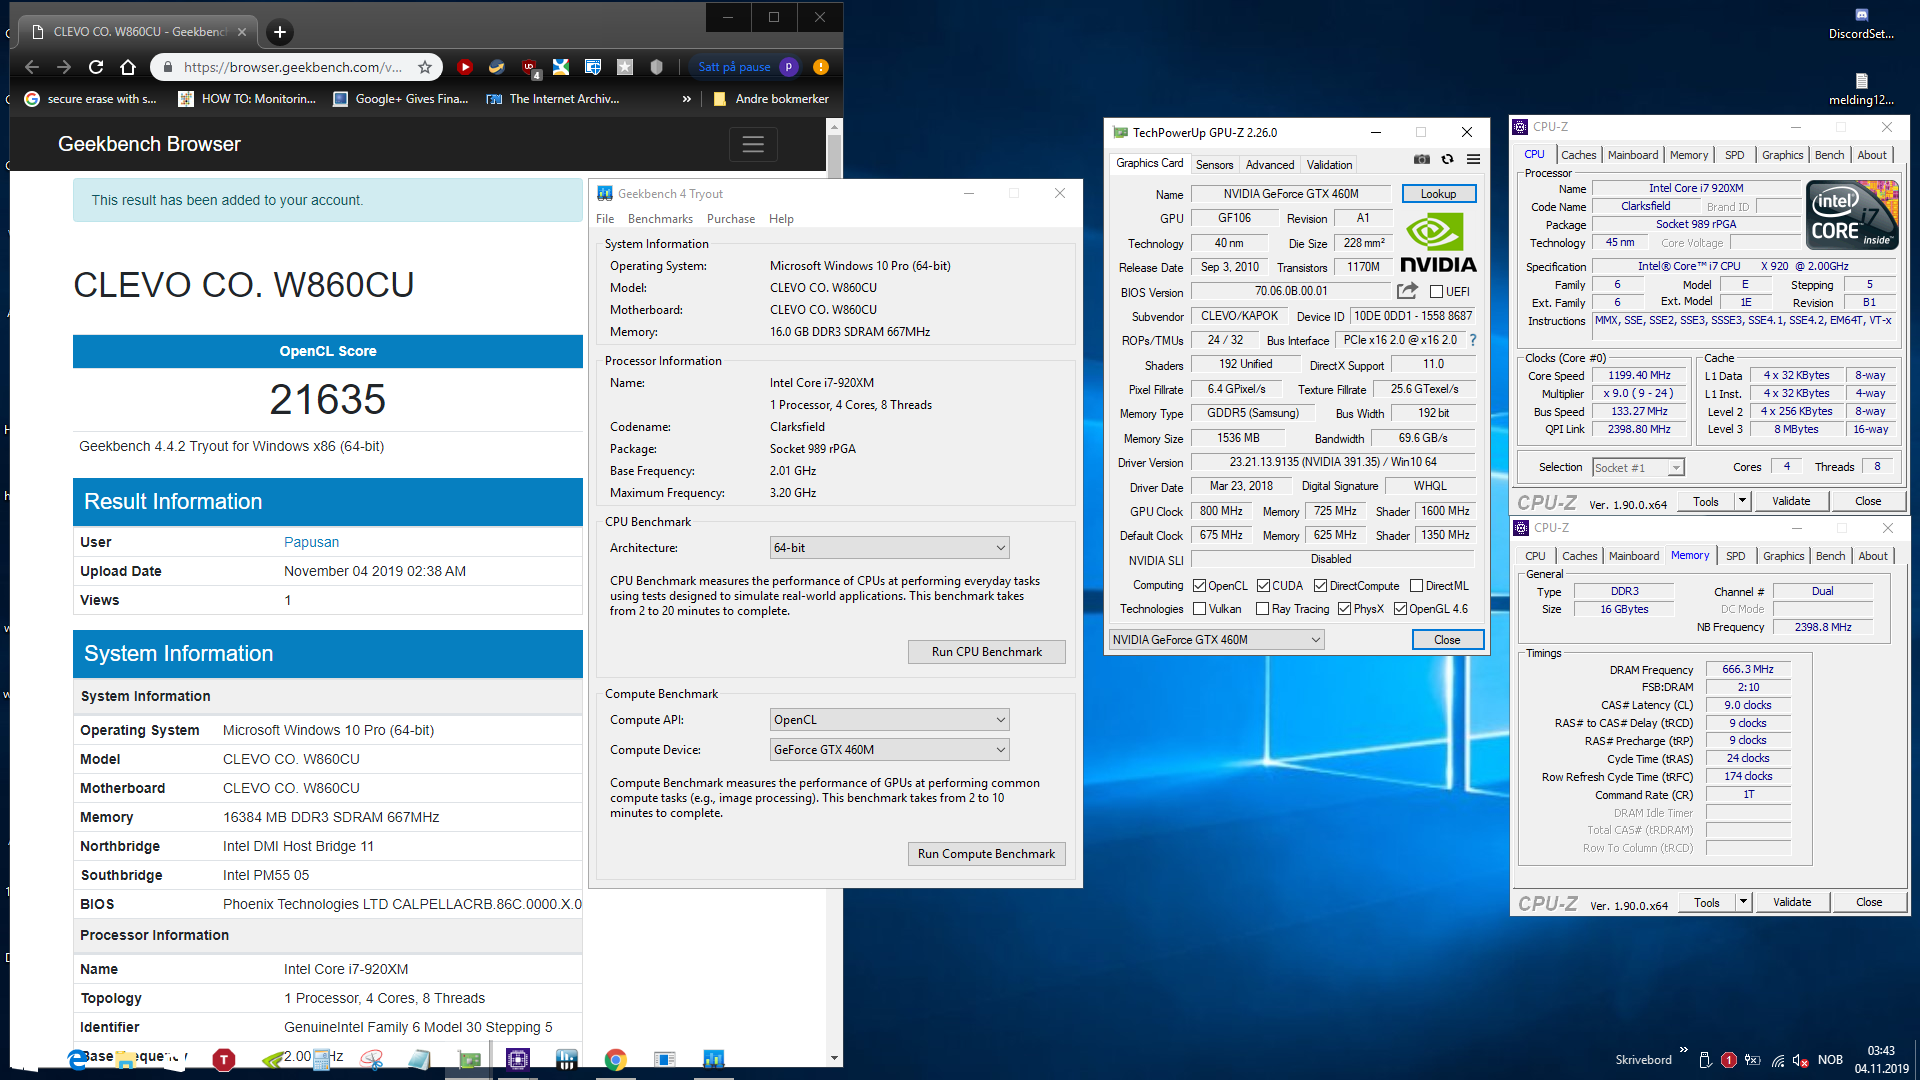Toggle the DirectML checkbox
1920x1080 pixels.
tap(1416, 586)
